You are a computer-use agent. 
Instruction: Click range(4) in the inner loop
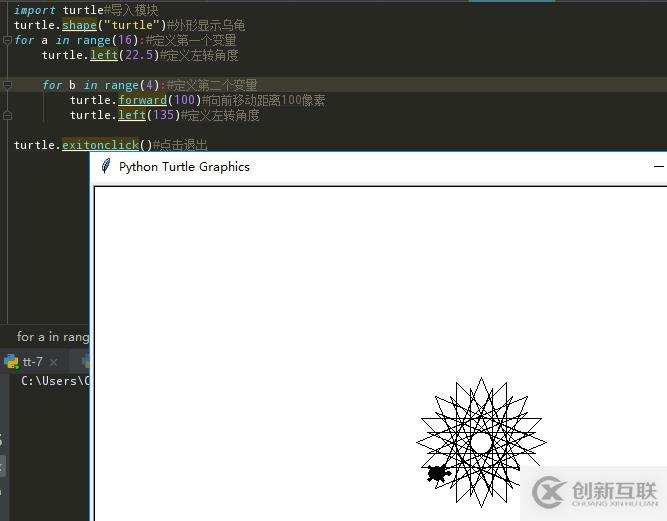point(132,85)
